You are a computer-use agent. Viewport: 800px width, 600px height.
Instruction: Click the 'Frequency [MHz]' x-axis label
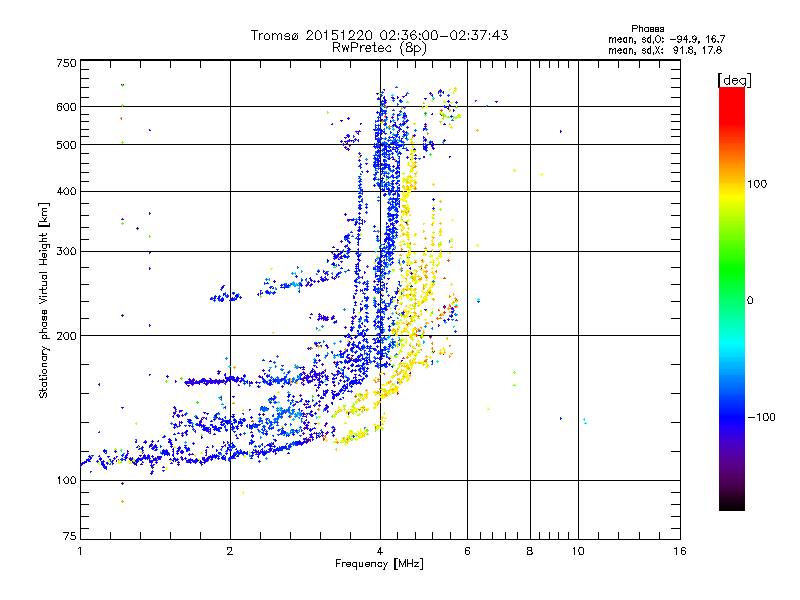379,564
